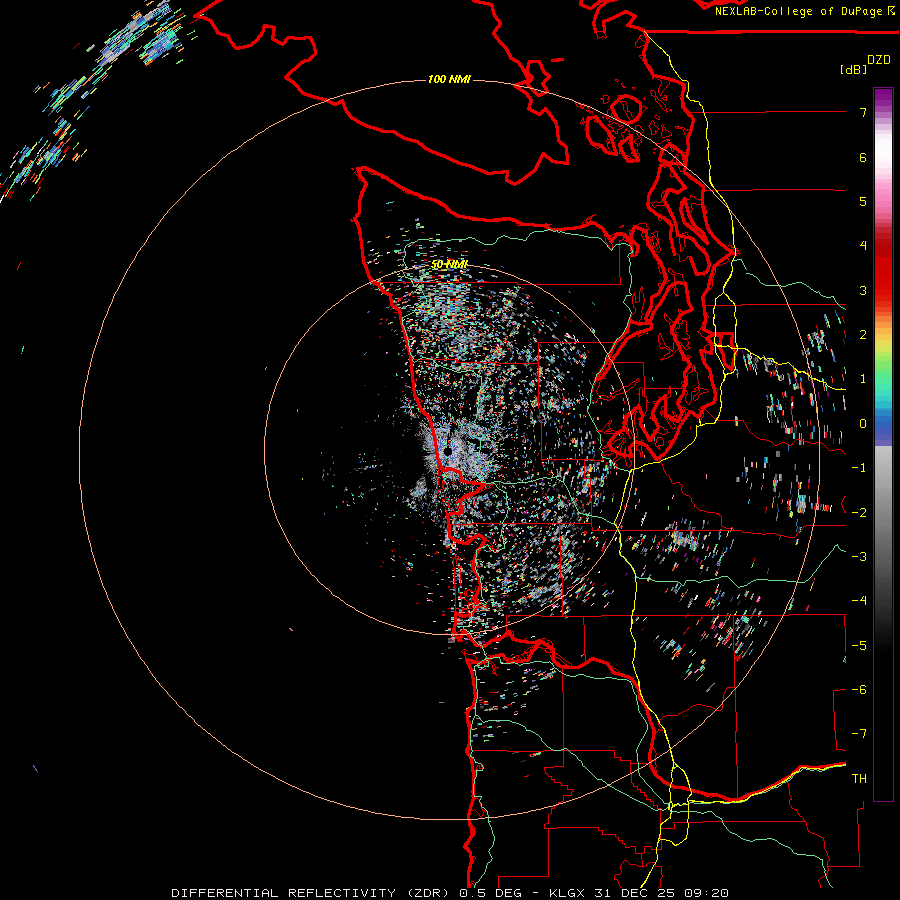This screenshot has height=900, width=900.
Task: Click the [dB] unit label
Action: pos(853,69)
